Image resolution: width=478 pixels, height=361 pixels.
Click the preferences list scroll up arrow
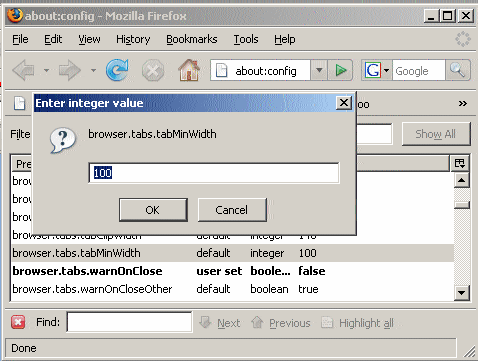(x=462, y=180)
